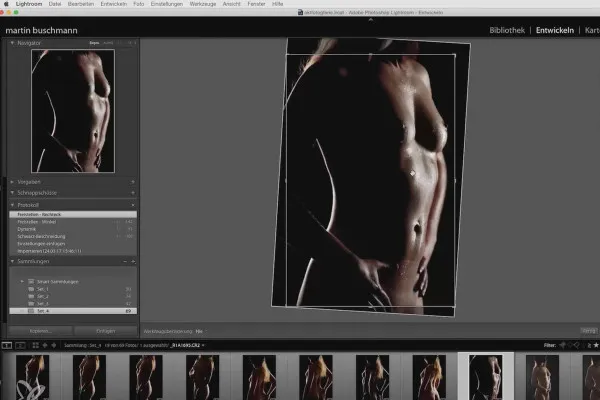Expand the Smart-Sammlungen tree item

pyautogui.click(x=22, y=281)
